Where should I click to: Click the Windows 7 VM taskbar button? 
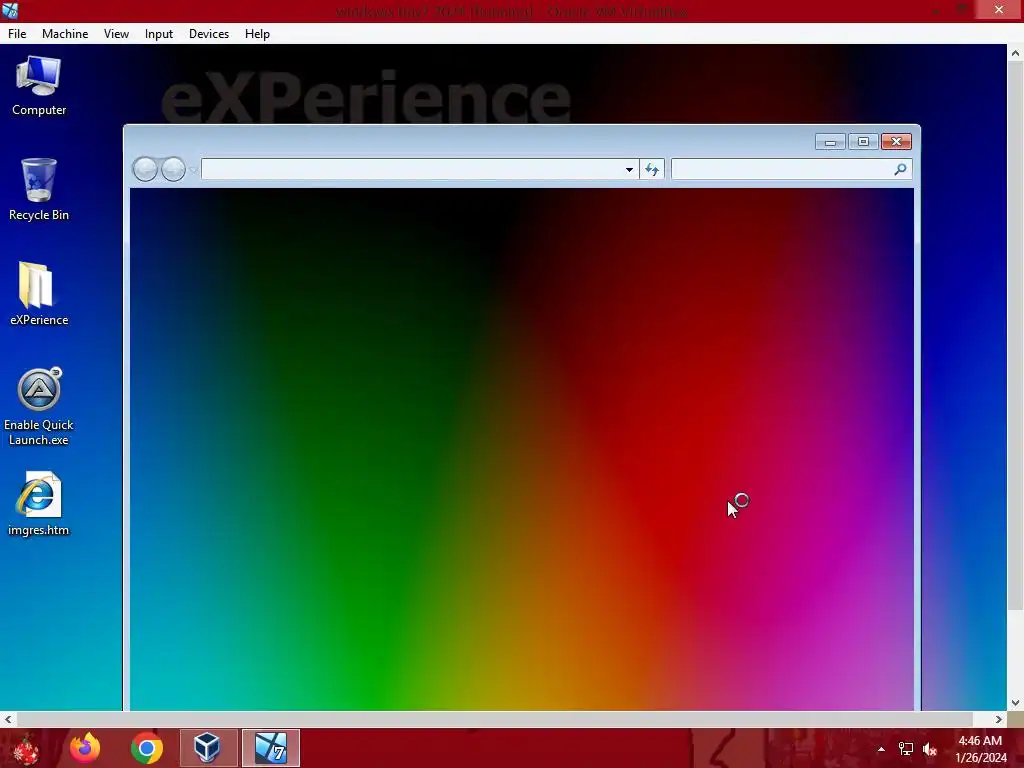pos(271,748)
